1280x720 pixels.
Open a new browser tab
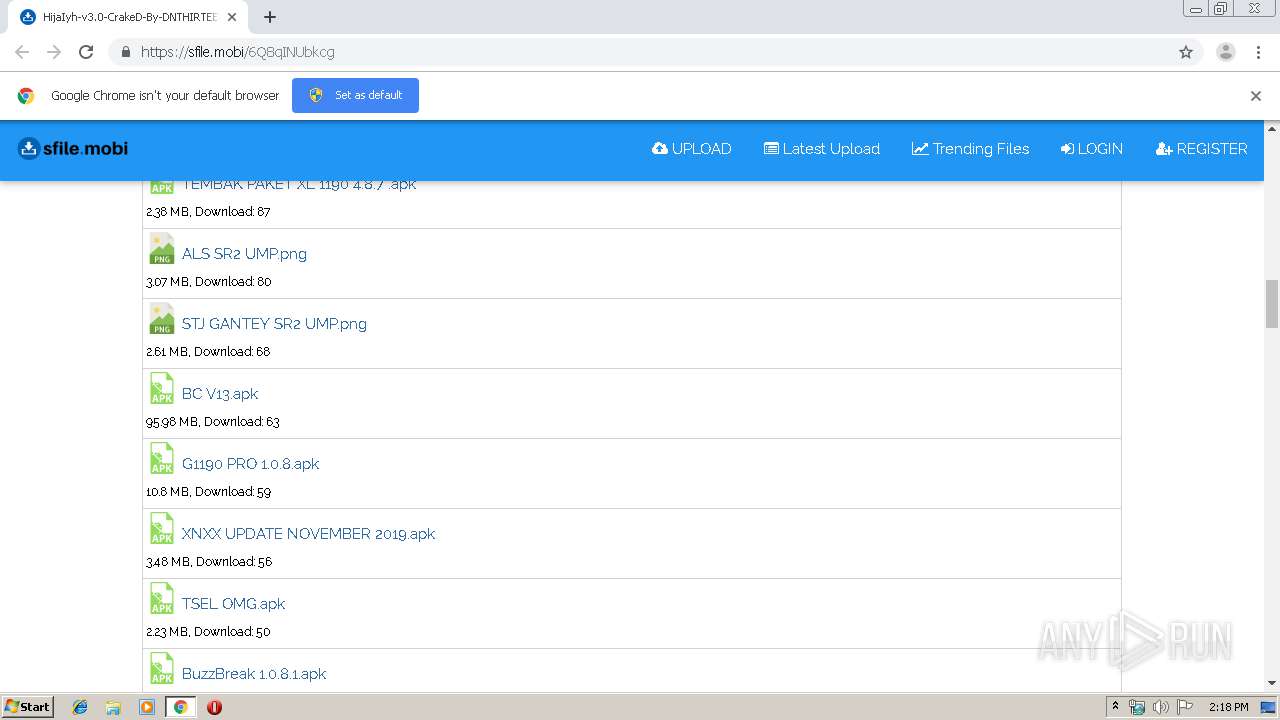click(270, 17)
